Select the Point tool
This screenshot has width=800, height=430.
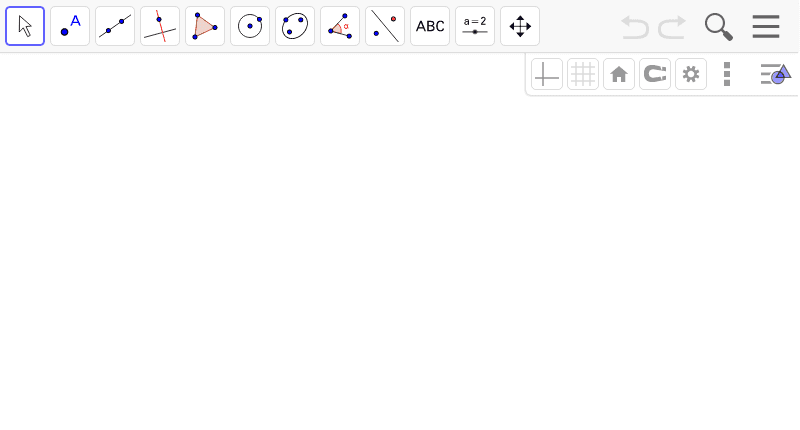[x=70, y=26]
